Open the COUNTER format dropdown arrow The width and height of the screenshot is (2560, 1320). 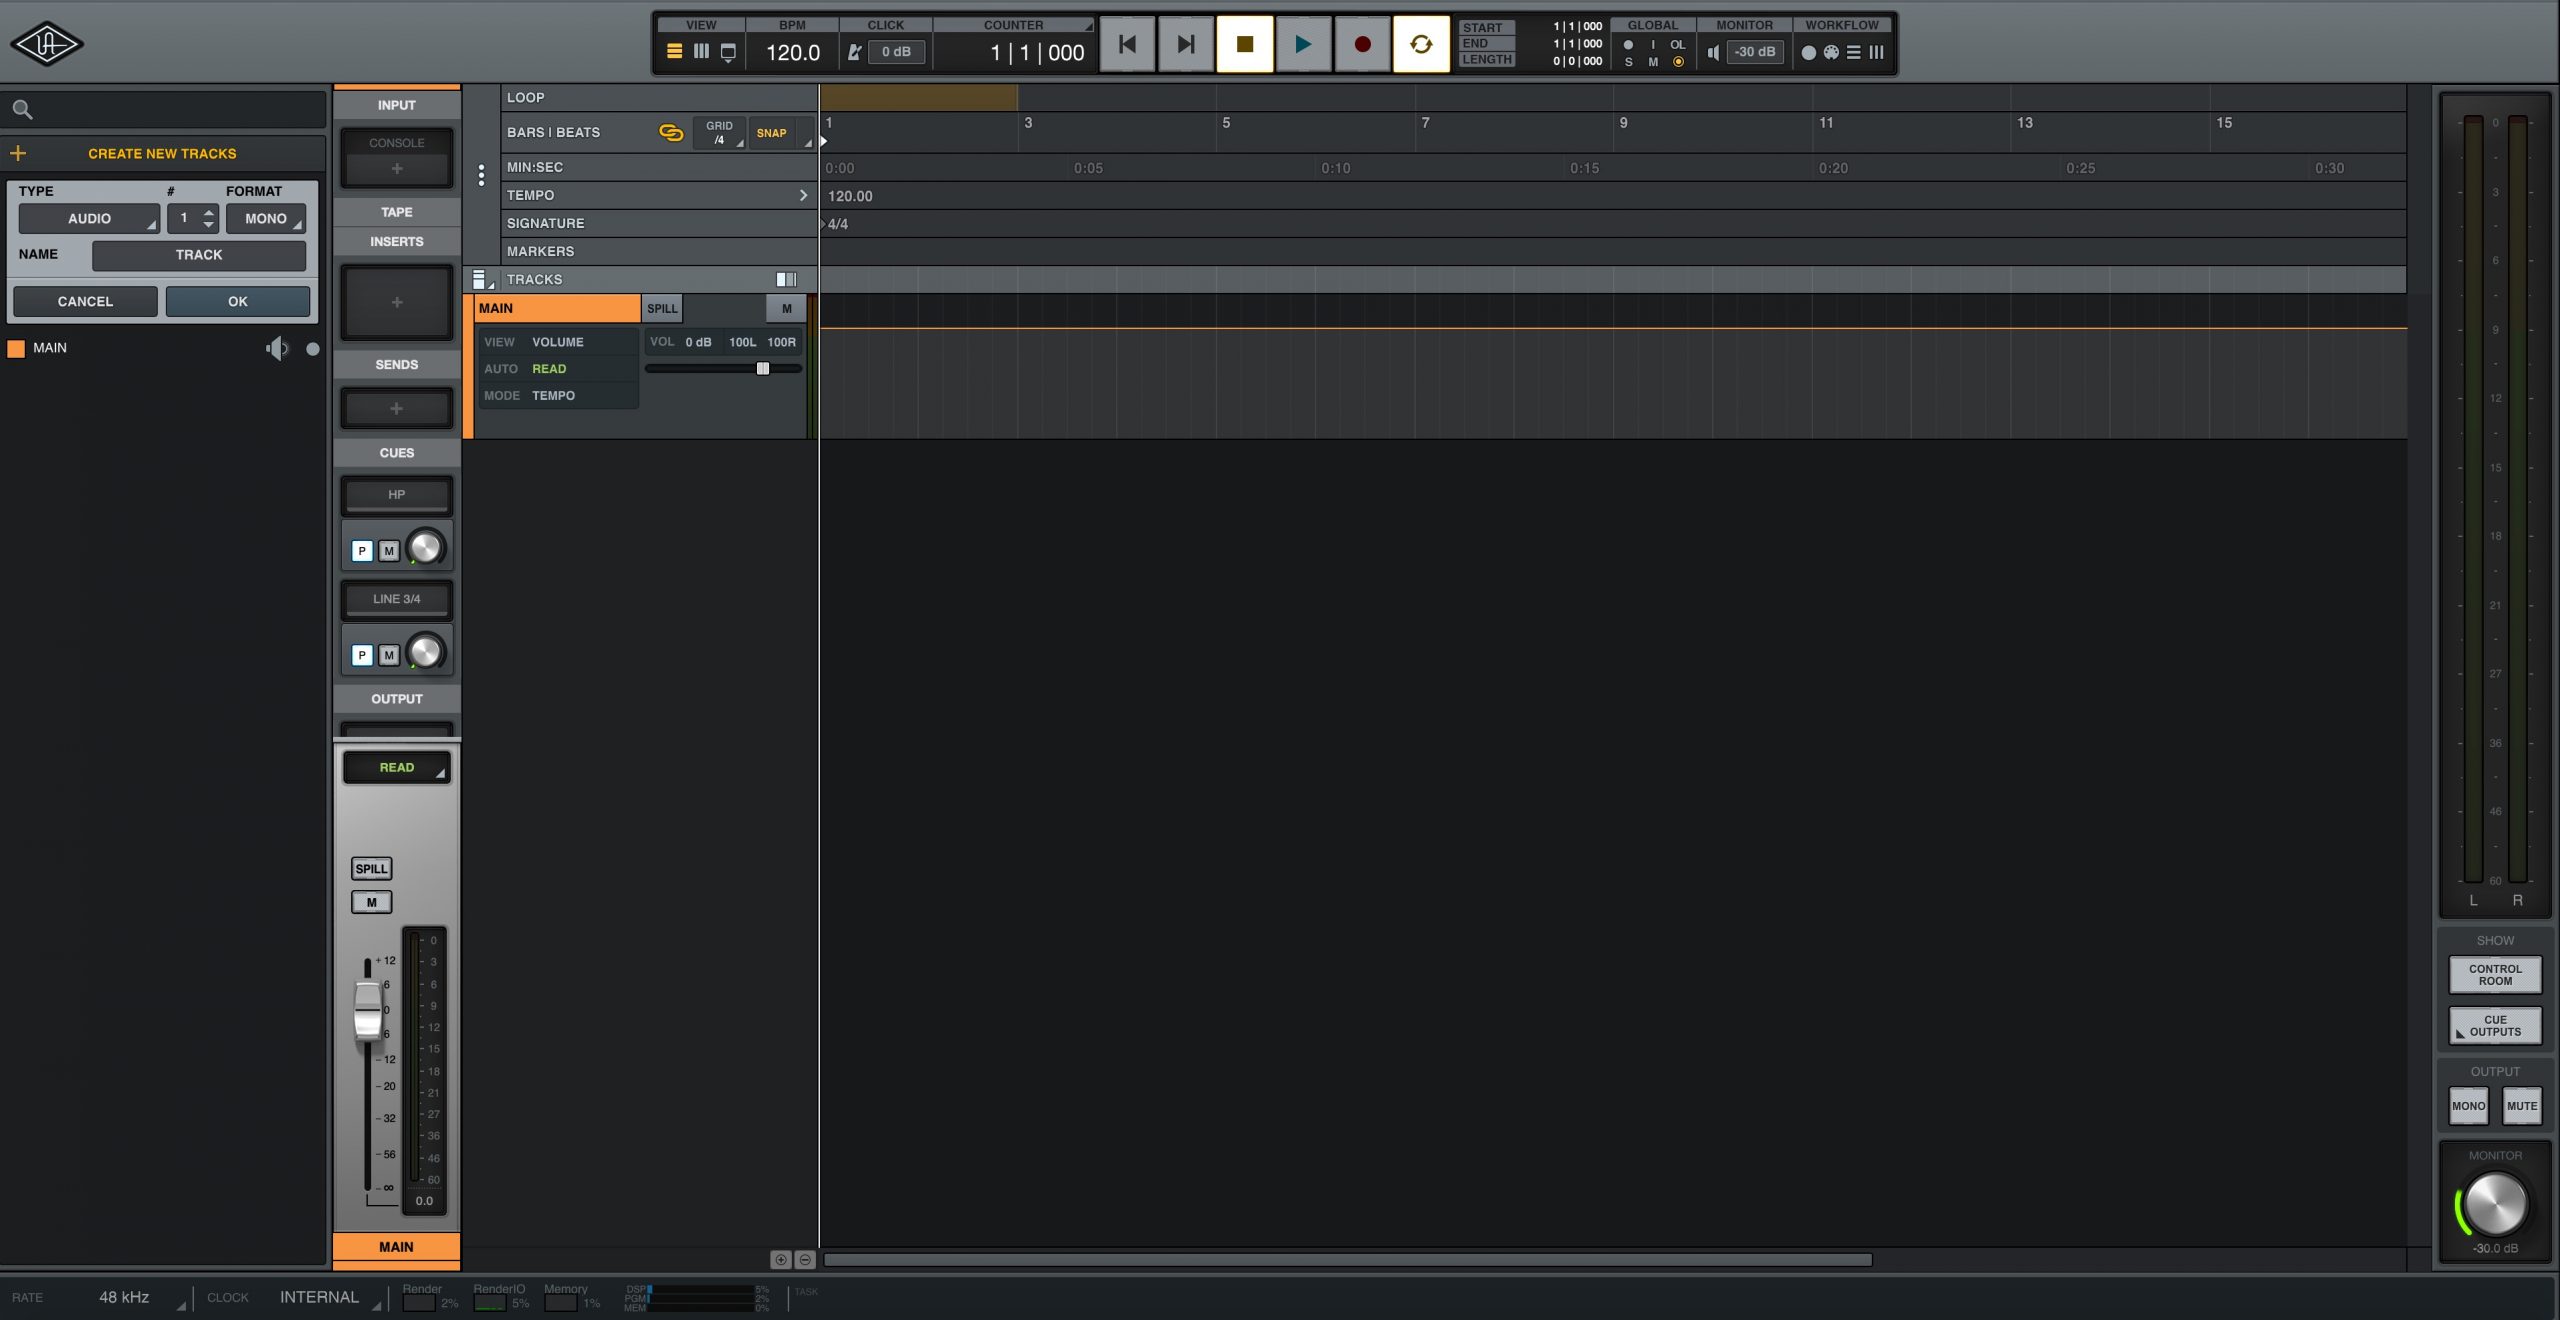click(x=1089, y=26)
